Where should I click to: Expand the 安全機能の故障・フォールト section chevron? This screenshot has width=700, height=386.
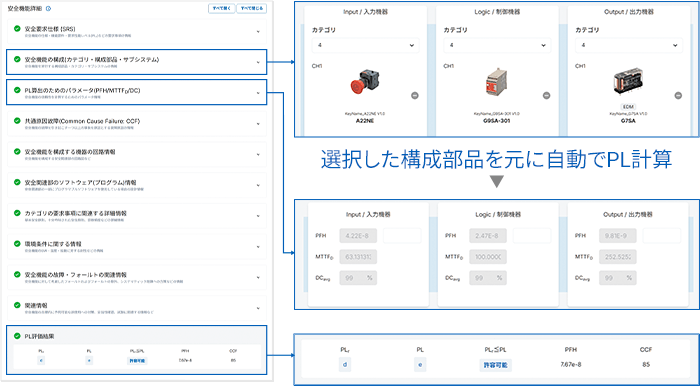tap(258, 278)
